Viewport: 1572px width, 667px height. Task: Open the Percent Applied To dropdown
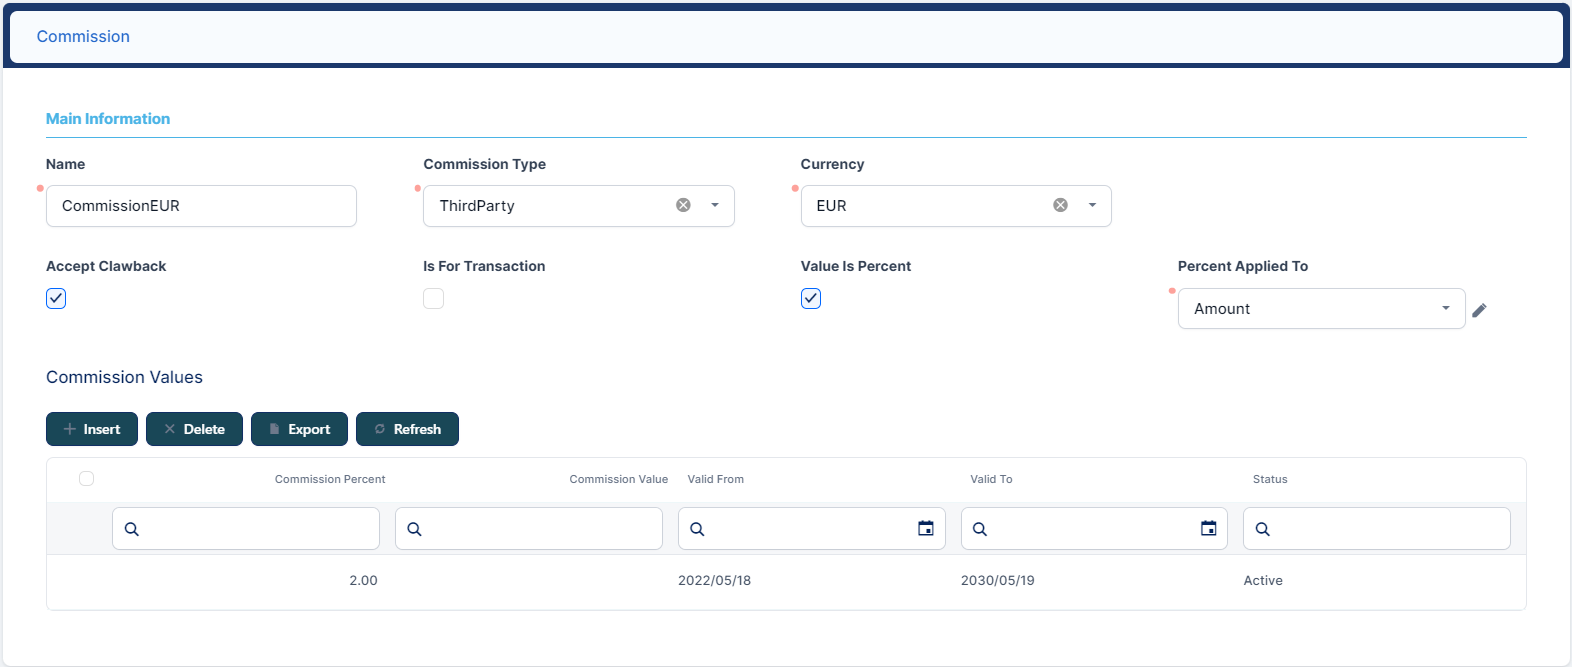(x=1320, y=309)
